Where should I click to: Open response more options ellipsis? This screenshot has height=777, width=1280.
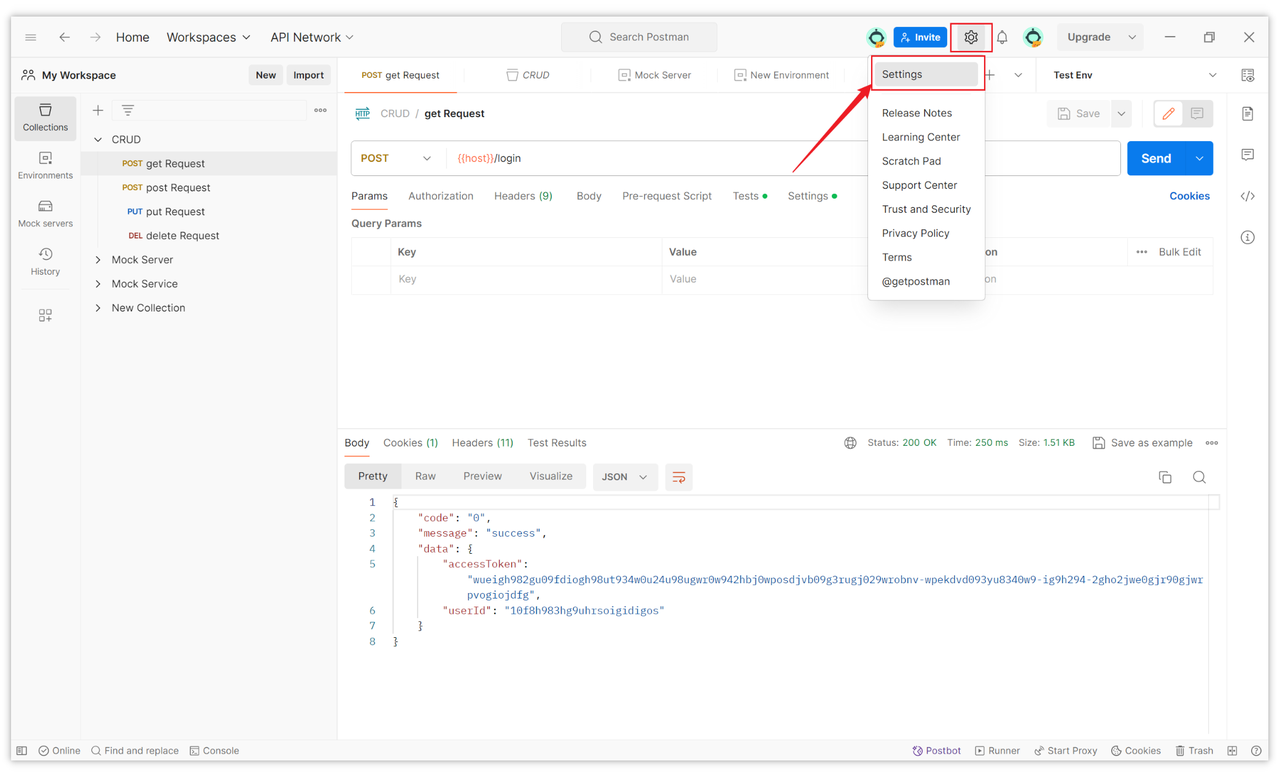tap(1212, 443)
